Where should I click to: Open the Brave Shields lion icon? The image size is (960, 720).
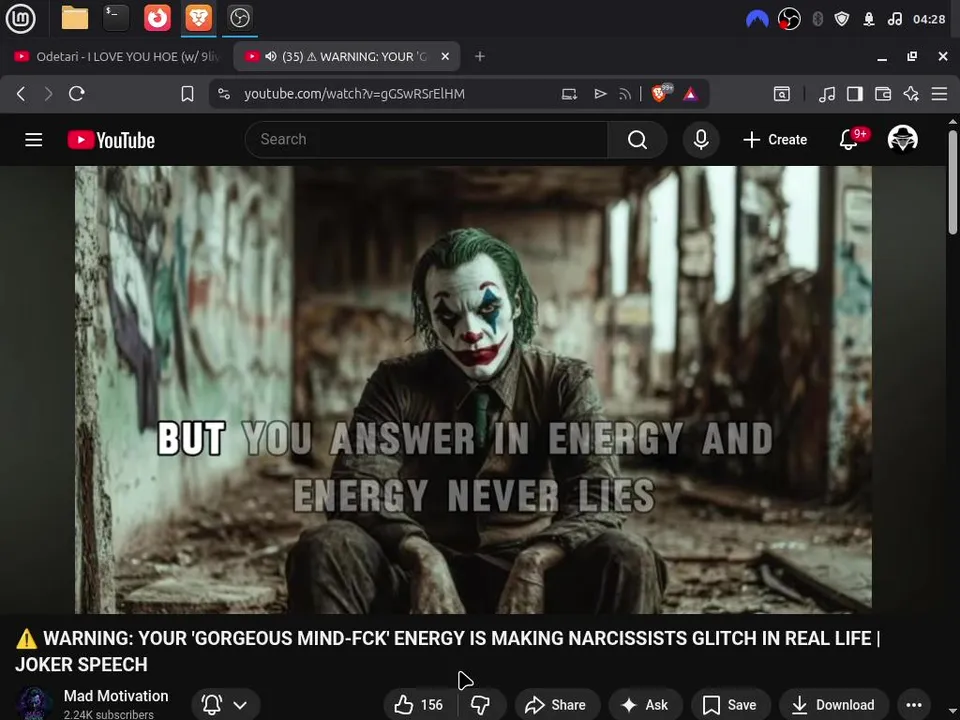(661, 92)
